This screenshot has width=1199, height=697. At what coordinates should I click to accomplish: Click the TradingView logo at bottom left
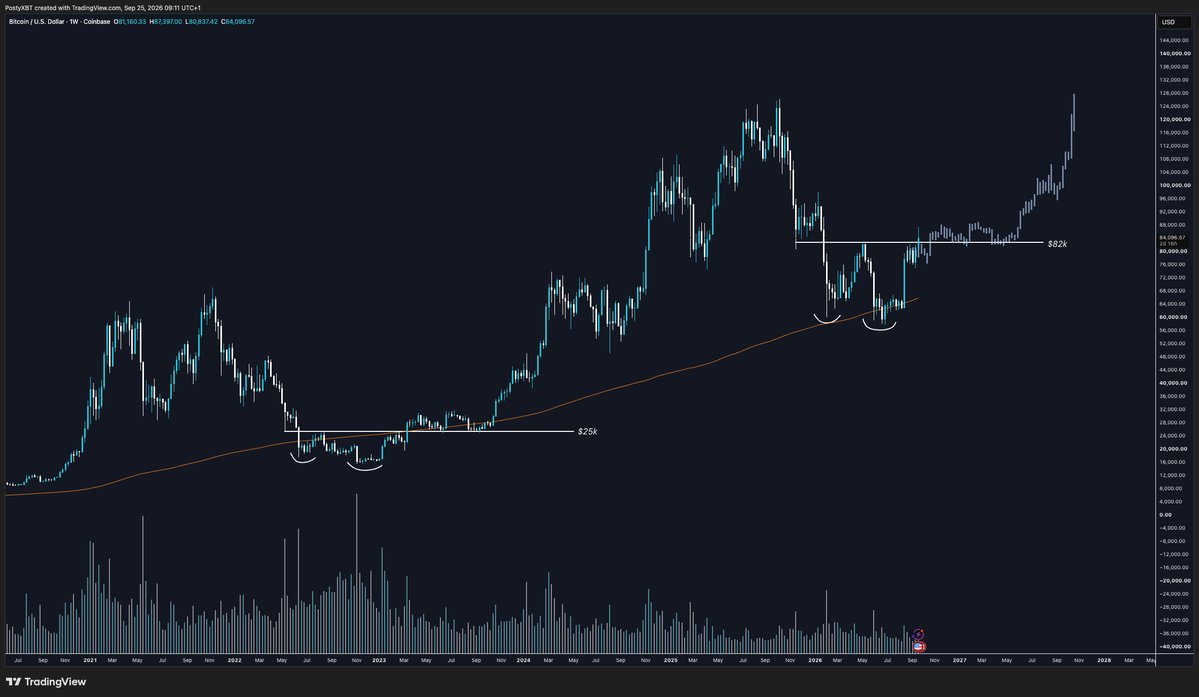[x=46, y=682]
